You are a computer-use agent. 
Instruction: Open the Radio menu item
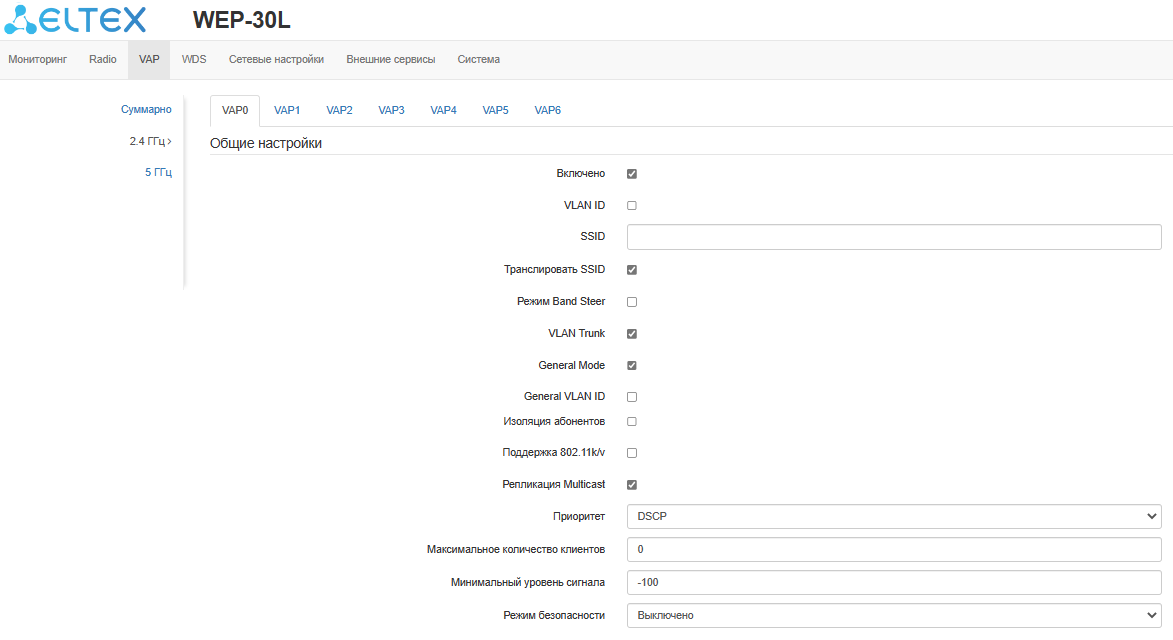coord(103,60)
